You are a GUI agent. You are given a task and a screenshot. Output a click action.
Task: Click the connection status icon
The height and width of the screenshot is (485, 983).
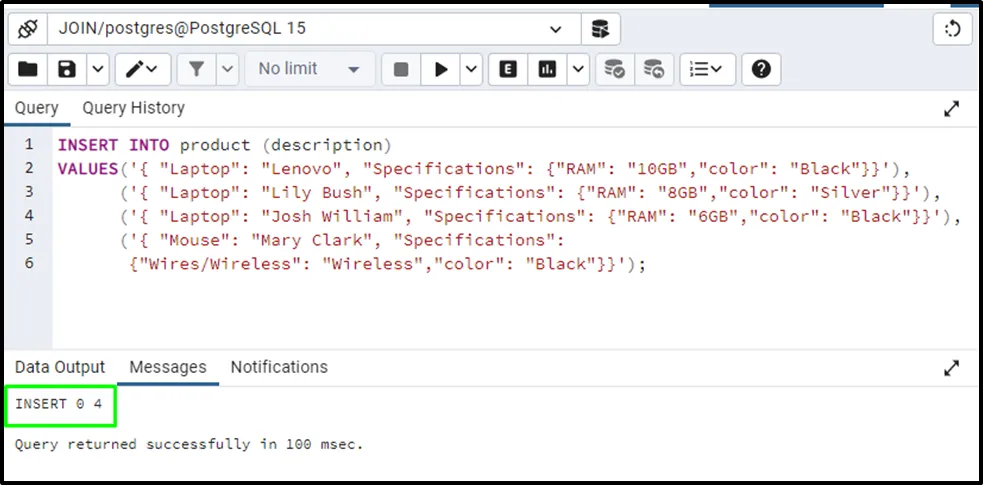27,29
